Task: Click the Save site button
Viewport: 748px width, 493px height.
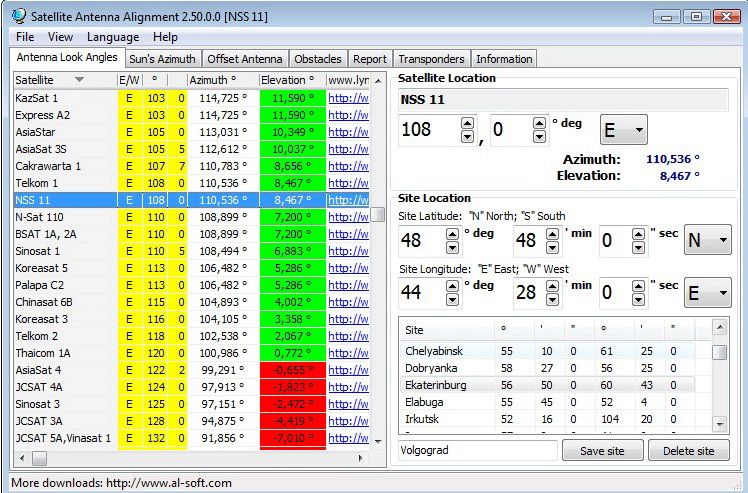Action: (602, 451)
